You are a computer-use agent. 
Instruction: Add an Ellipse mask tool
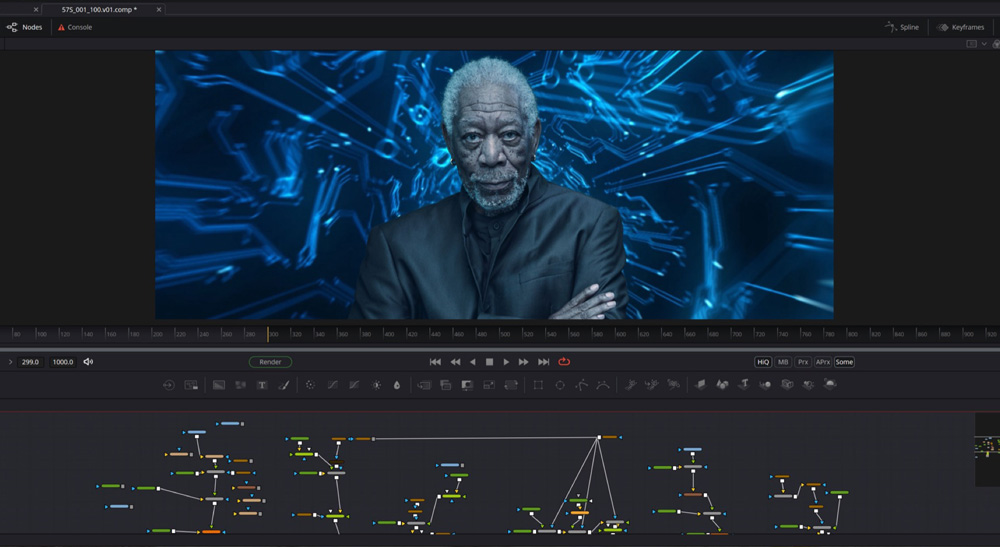(x=560, y=385)
